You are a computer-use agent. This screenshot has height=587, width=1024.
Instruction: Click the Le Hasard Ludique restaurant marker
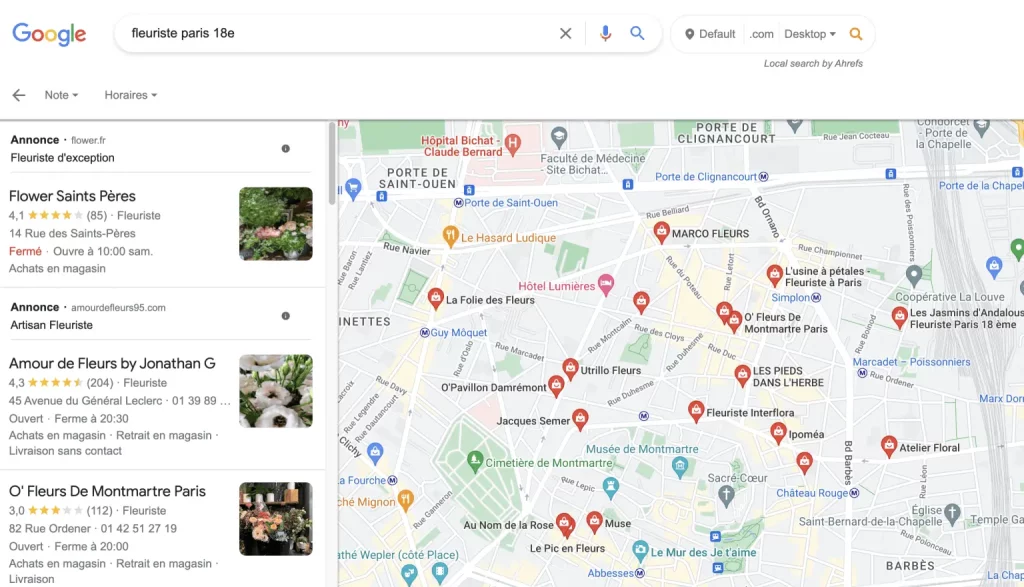point(450,236)
